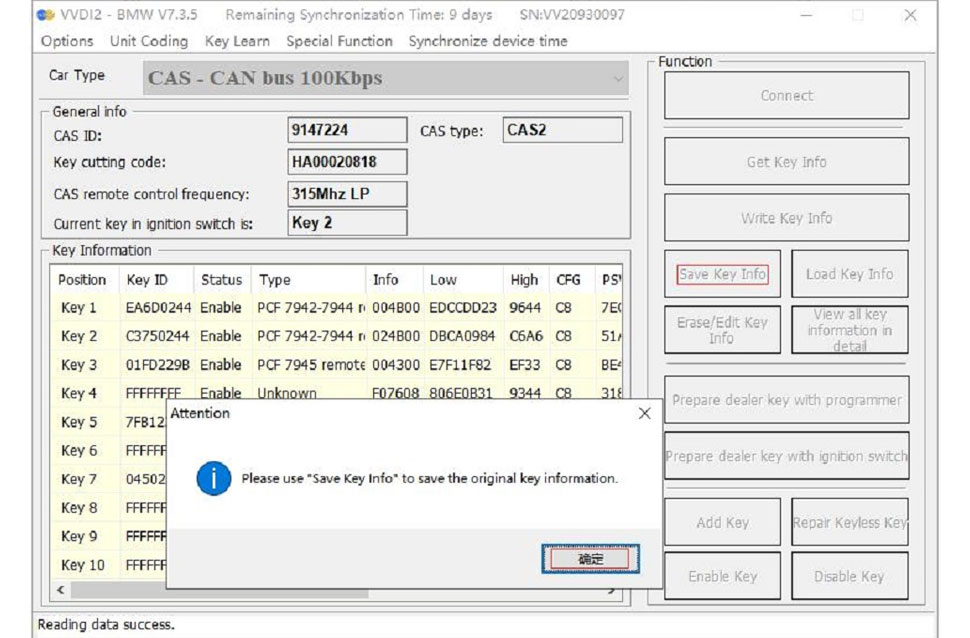Viewport: 970px width, 638px height.
Task: Open the Unit Coding menu
Action: click(x=148, y=41)
